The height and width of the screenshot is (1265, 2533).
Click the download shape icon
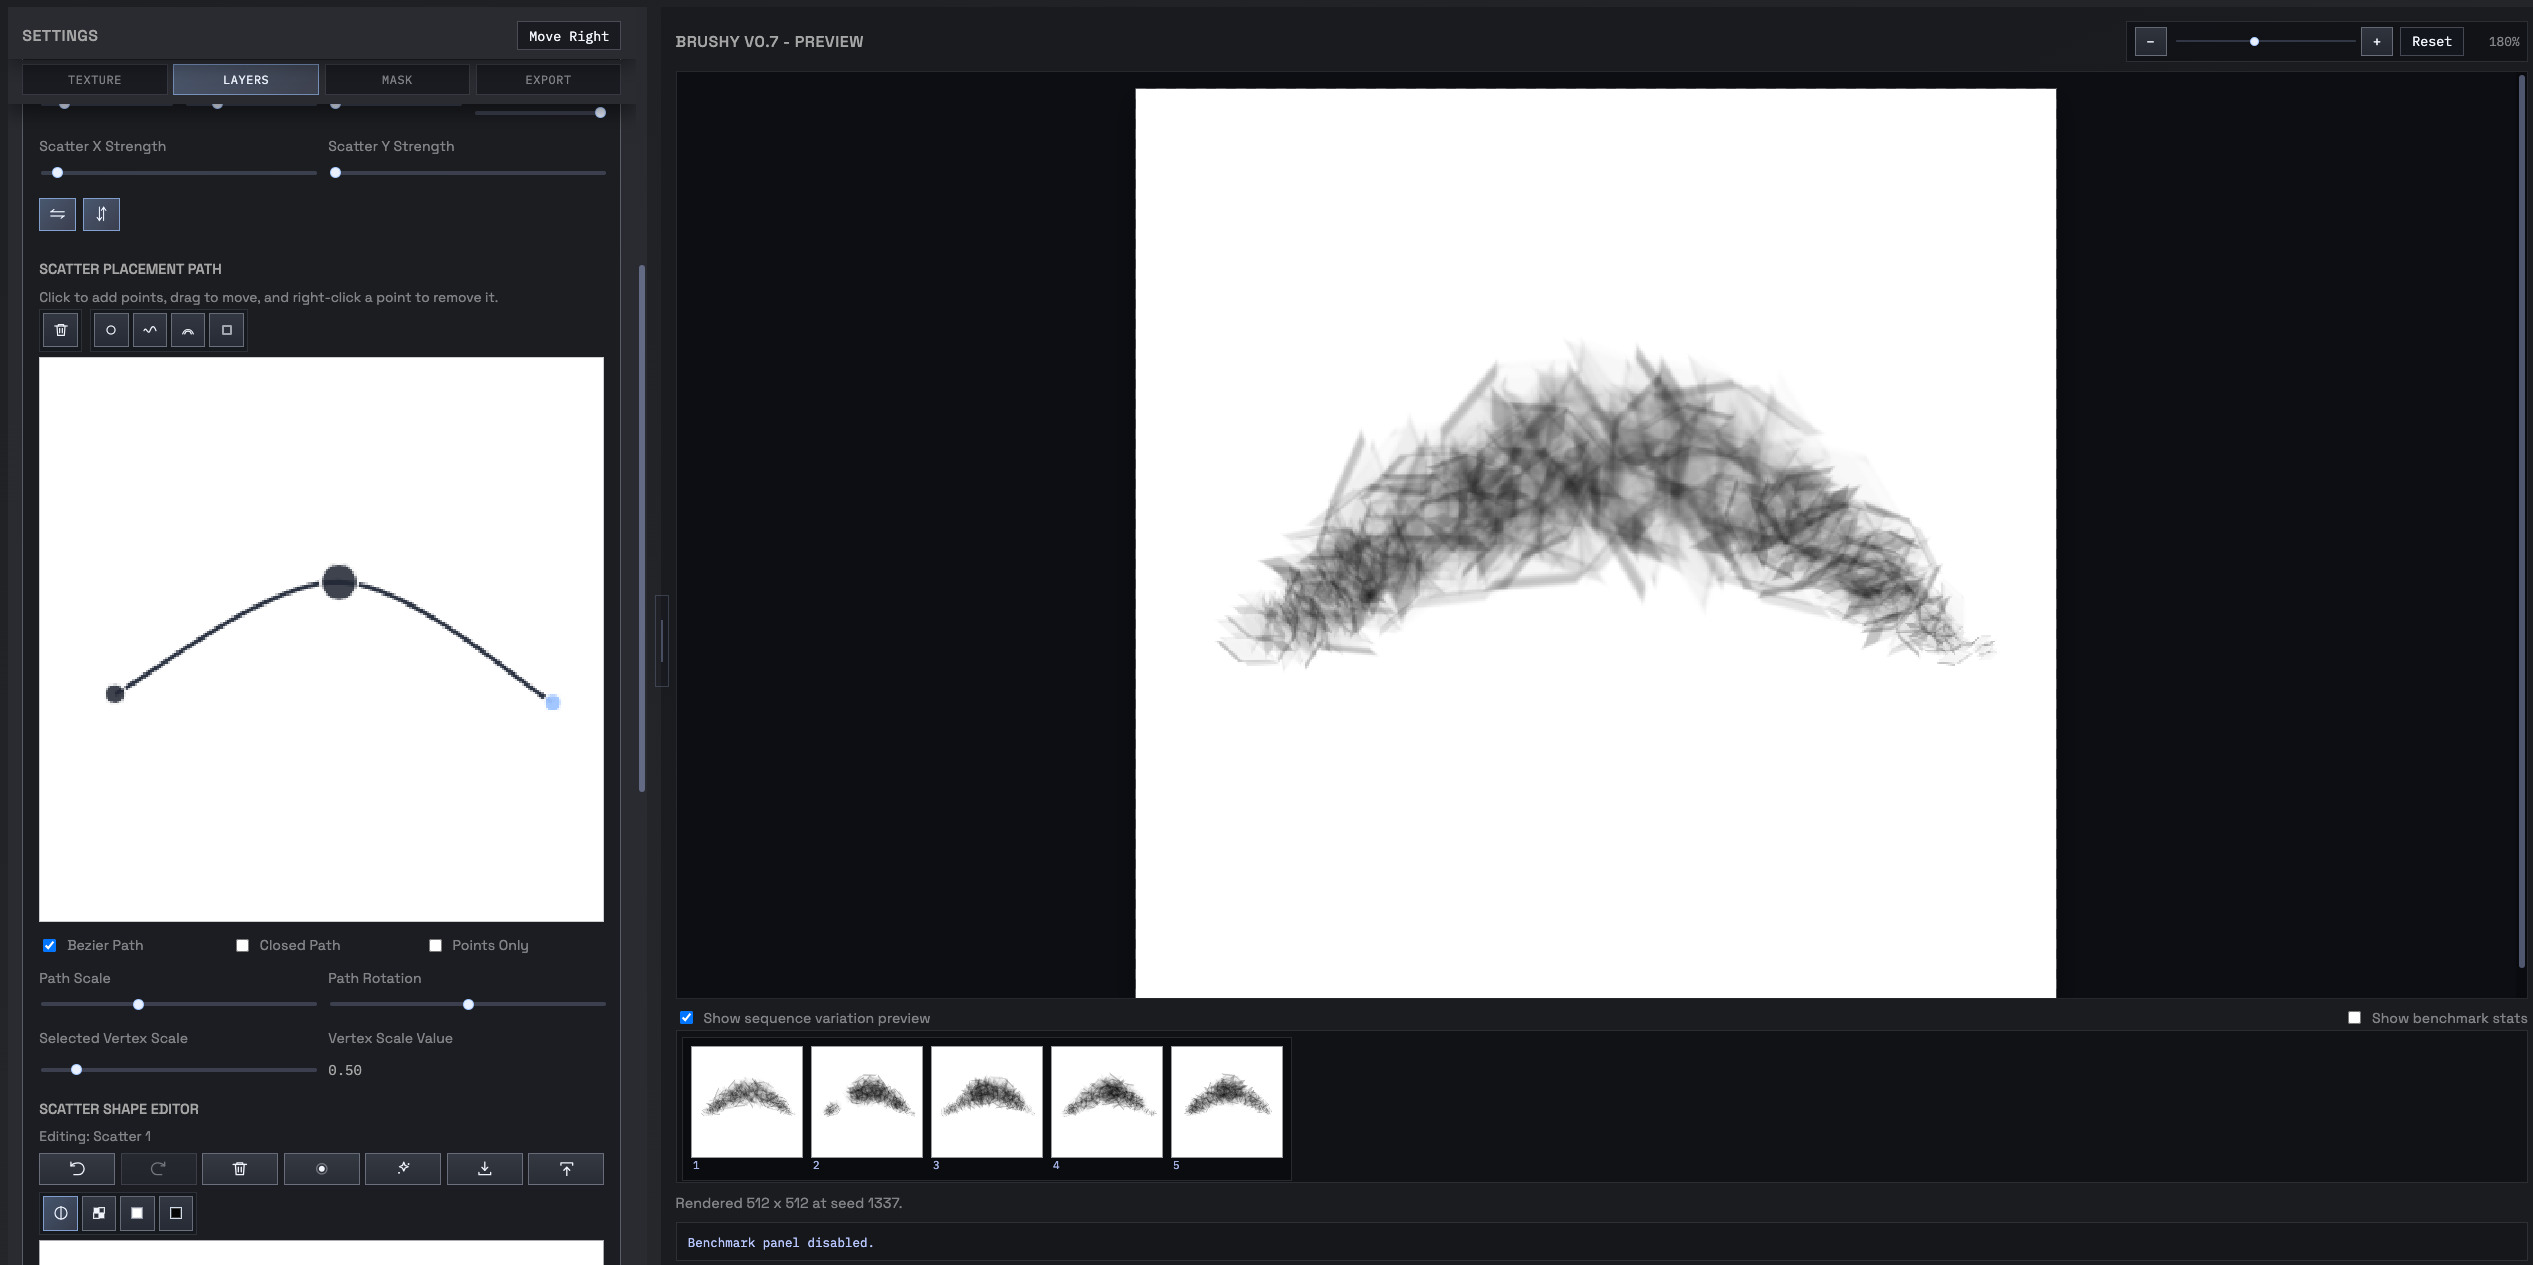pos(485,1169)
